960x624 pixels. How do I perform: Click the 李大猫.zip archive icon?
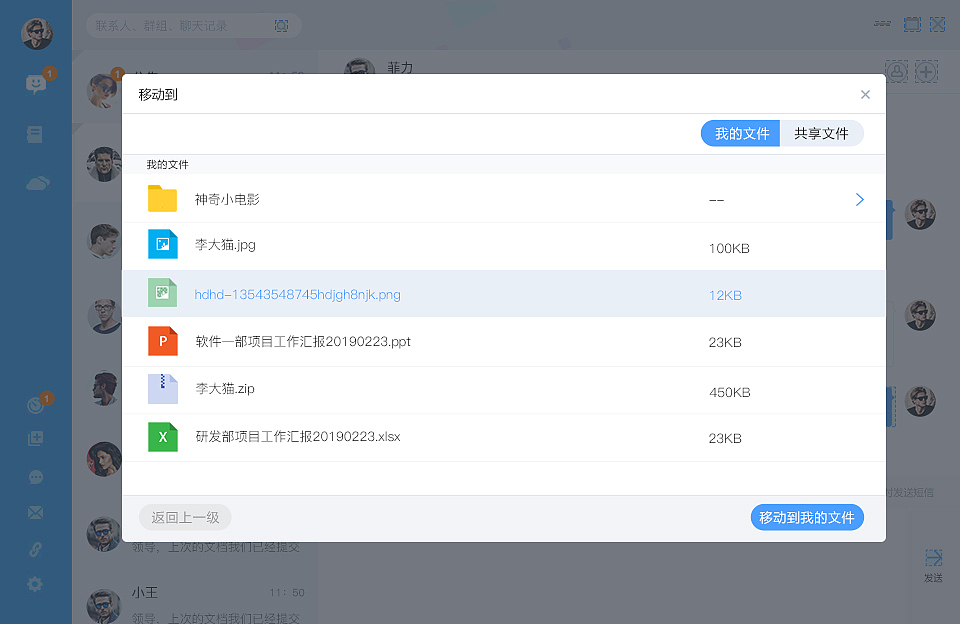pyautogui.click(x=162, y=389)
